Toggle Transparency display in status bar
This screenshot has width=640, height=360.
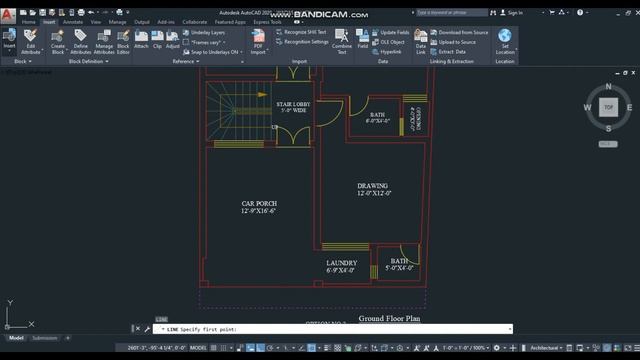pyautogui.click(x=338, y=348)
